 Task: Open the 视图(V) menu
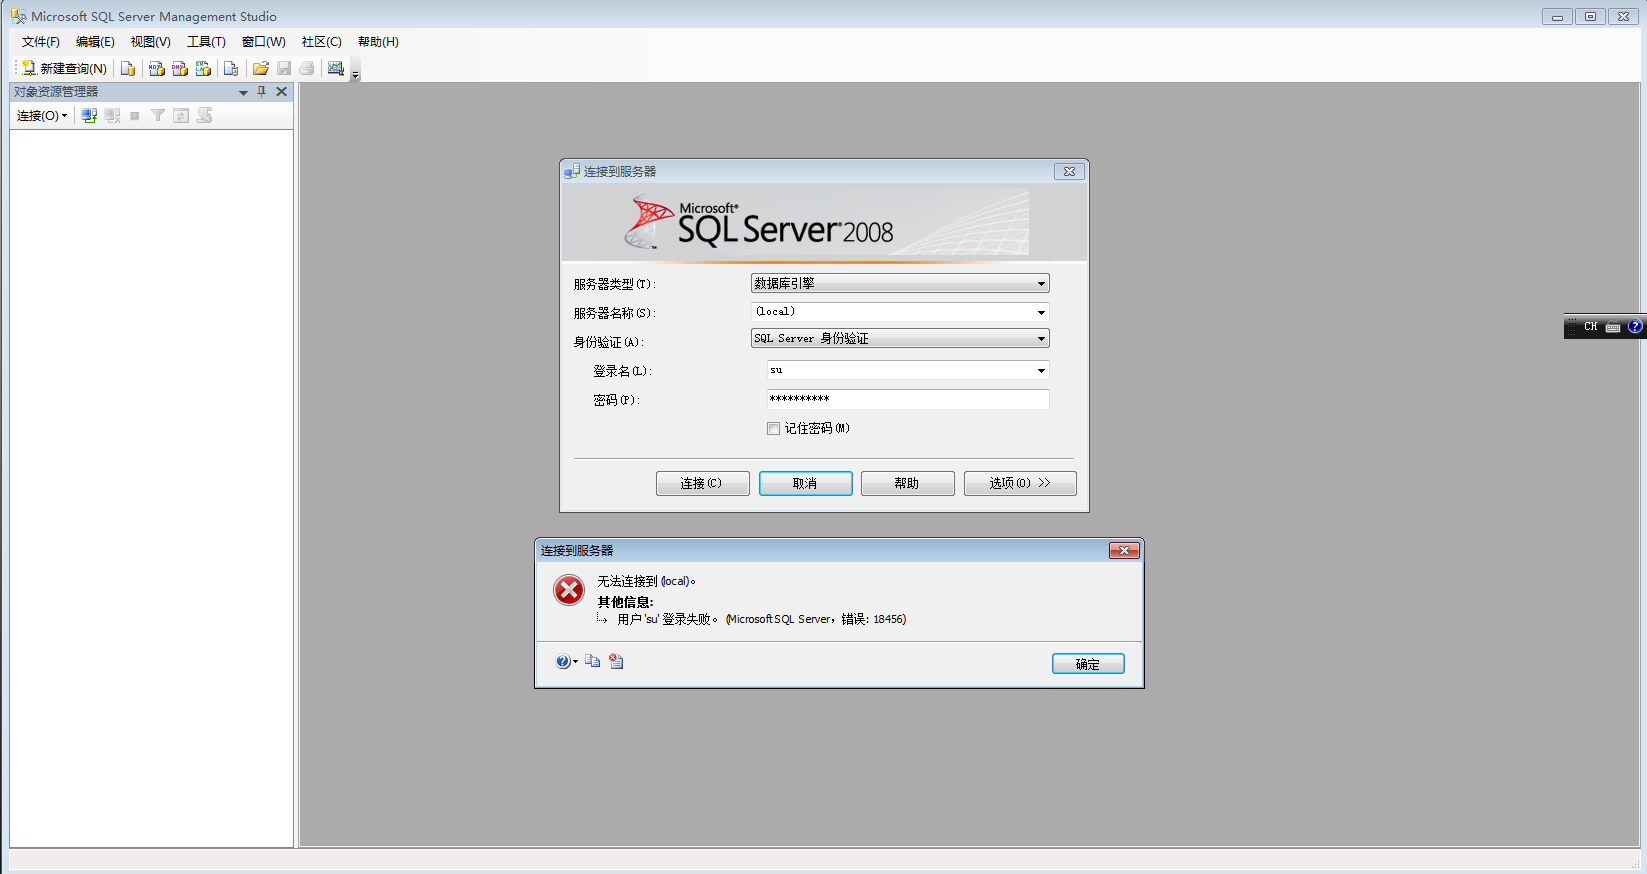click(x=150, y=42)
